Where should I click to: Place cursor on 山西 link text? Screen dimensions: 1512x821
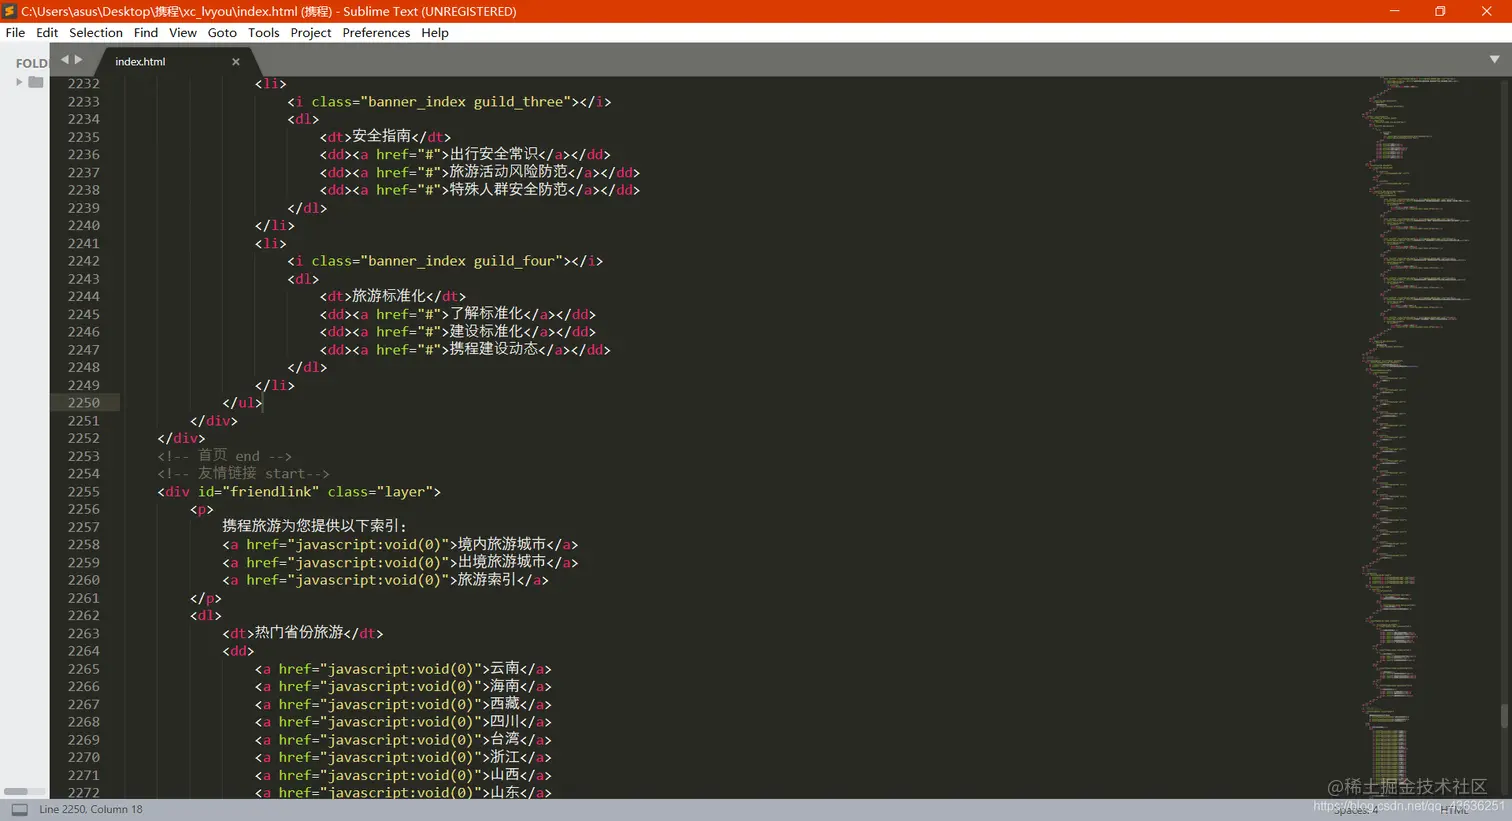505,776
